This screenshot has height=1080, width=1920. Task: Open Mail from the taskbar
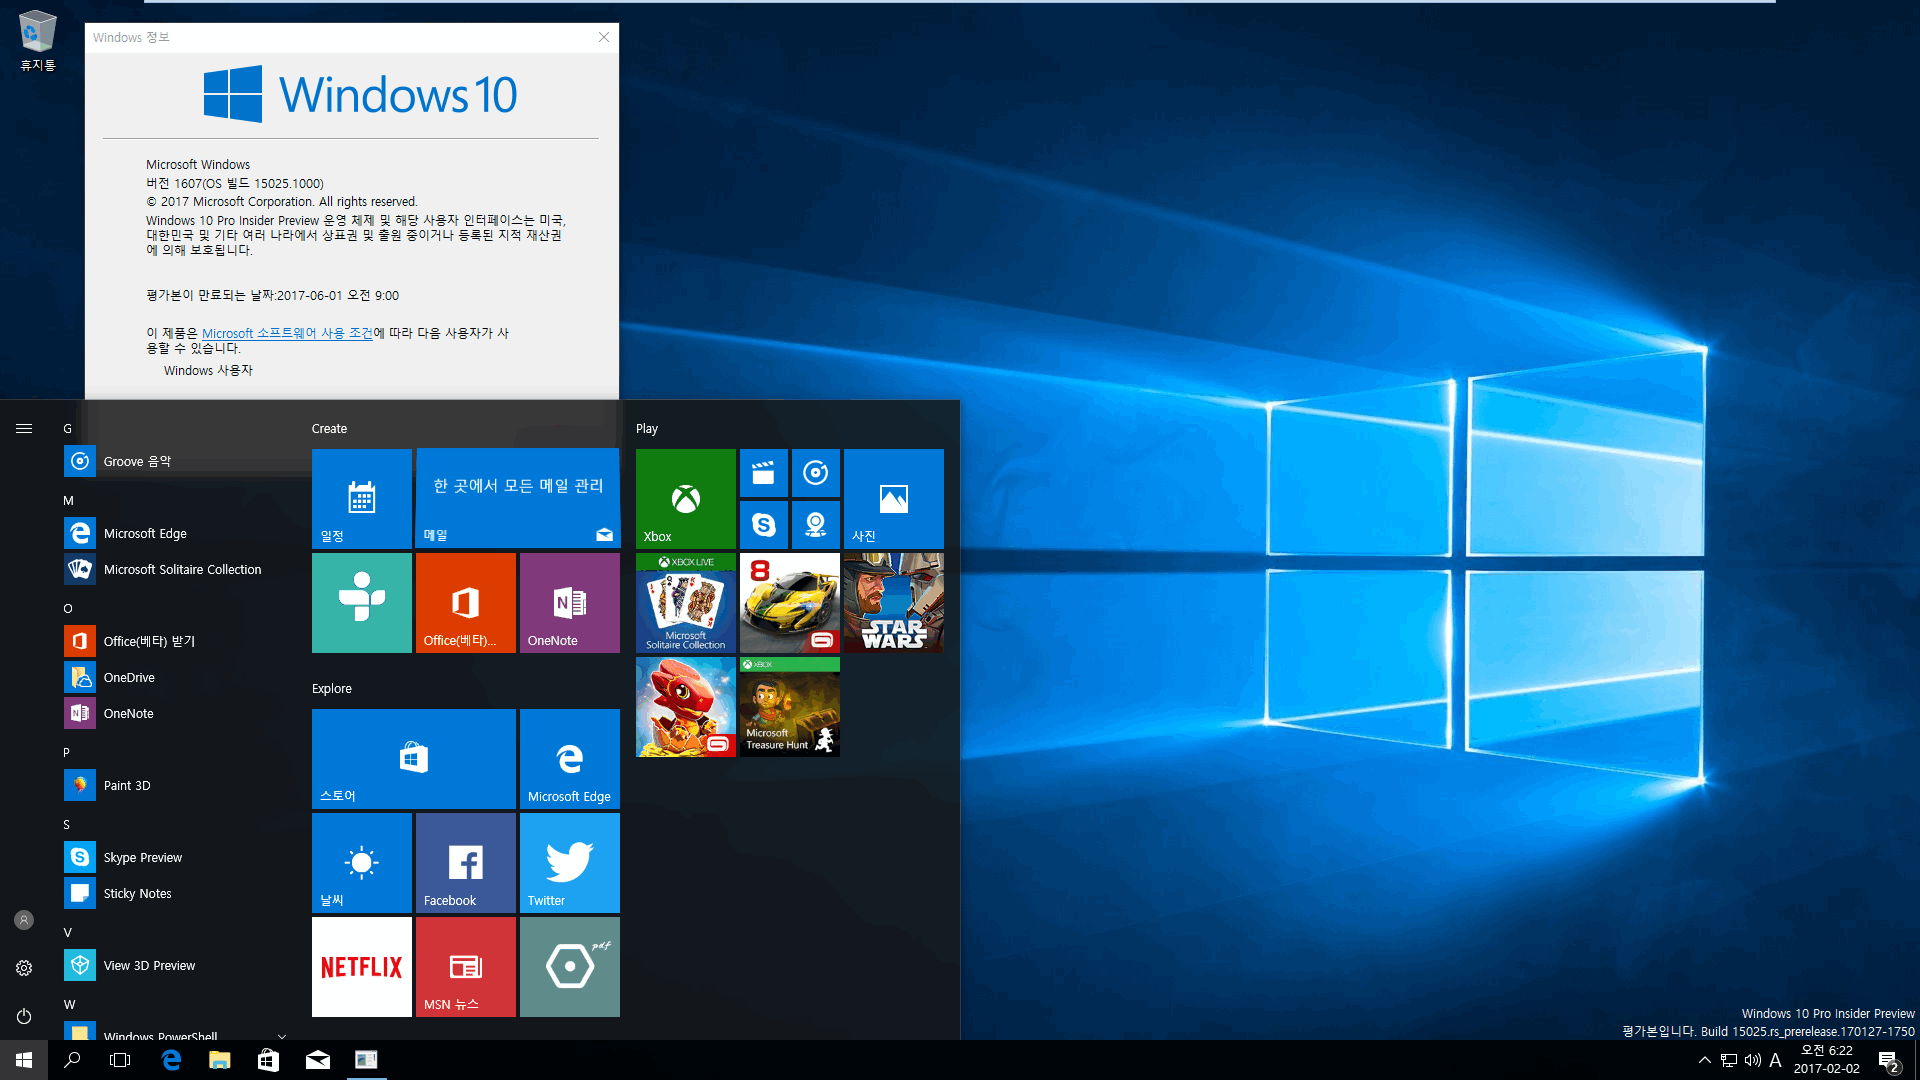point(317,1060)
